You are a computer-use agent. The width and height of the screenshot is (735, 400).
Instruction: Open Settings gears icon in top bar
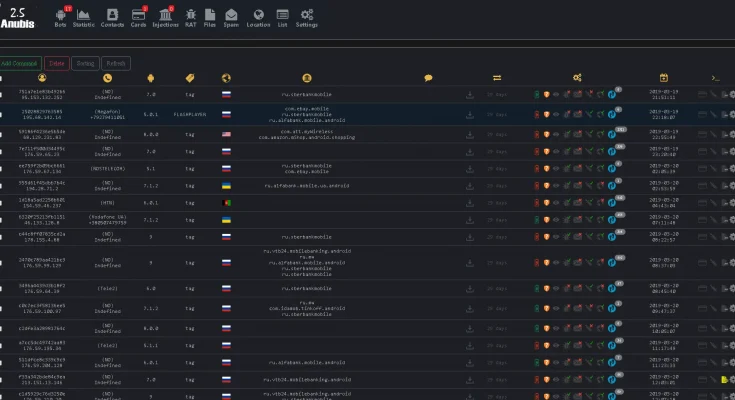tap(307, 16)
